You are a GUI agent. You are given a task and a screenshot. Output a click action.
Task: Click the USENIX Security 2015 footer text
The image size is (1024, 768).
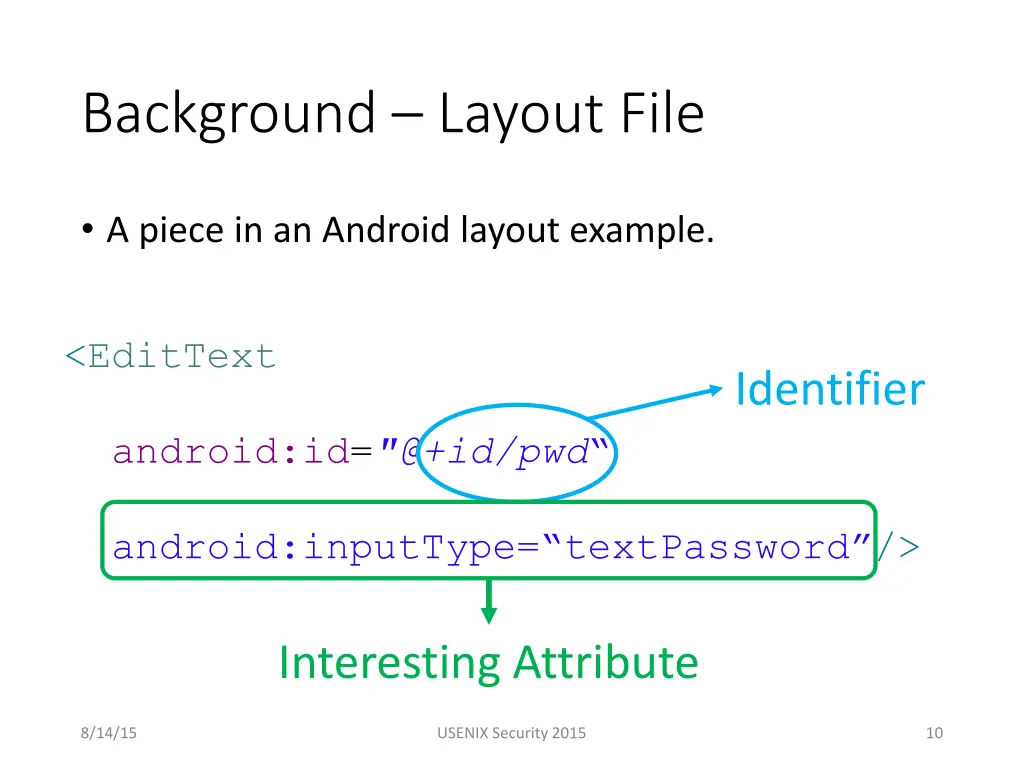(x=511, y=732)
